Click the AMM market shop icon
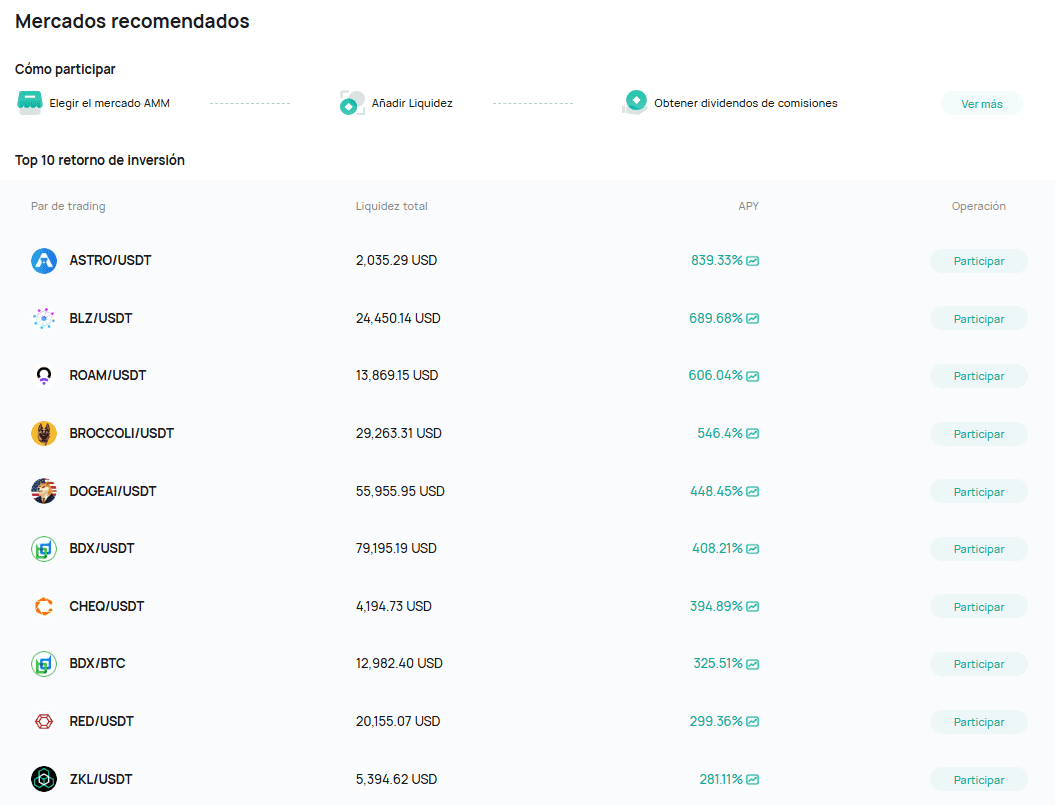 [30, 102]
